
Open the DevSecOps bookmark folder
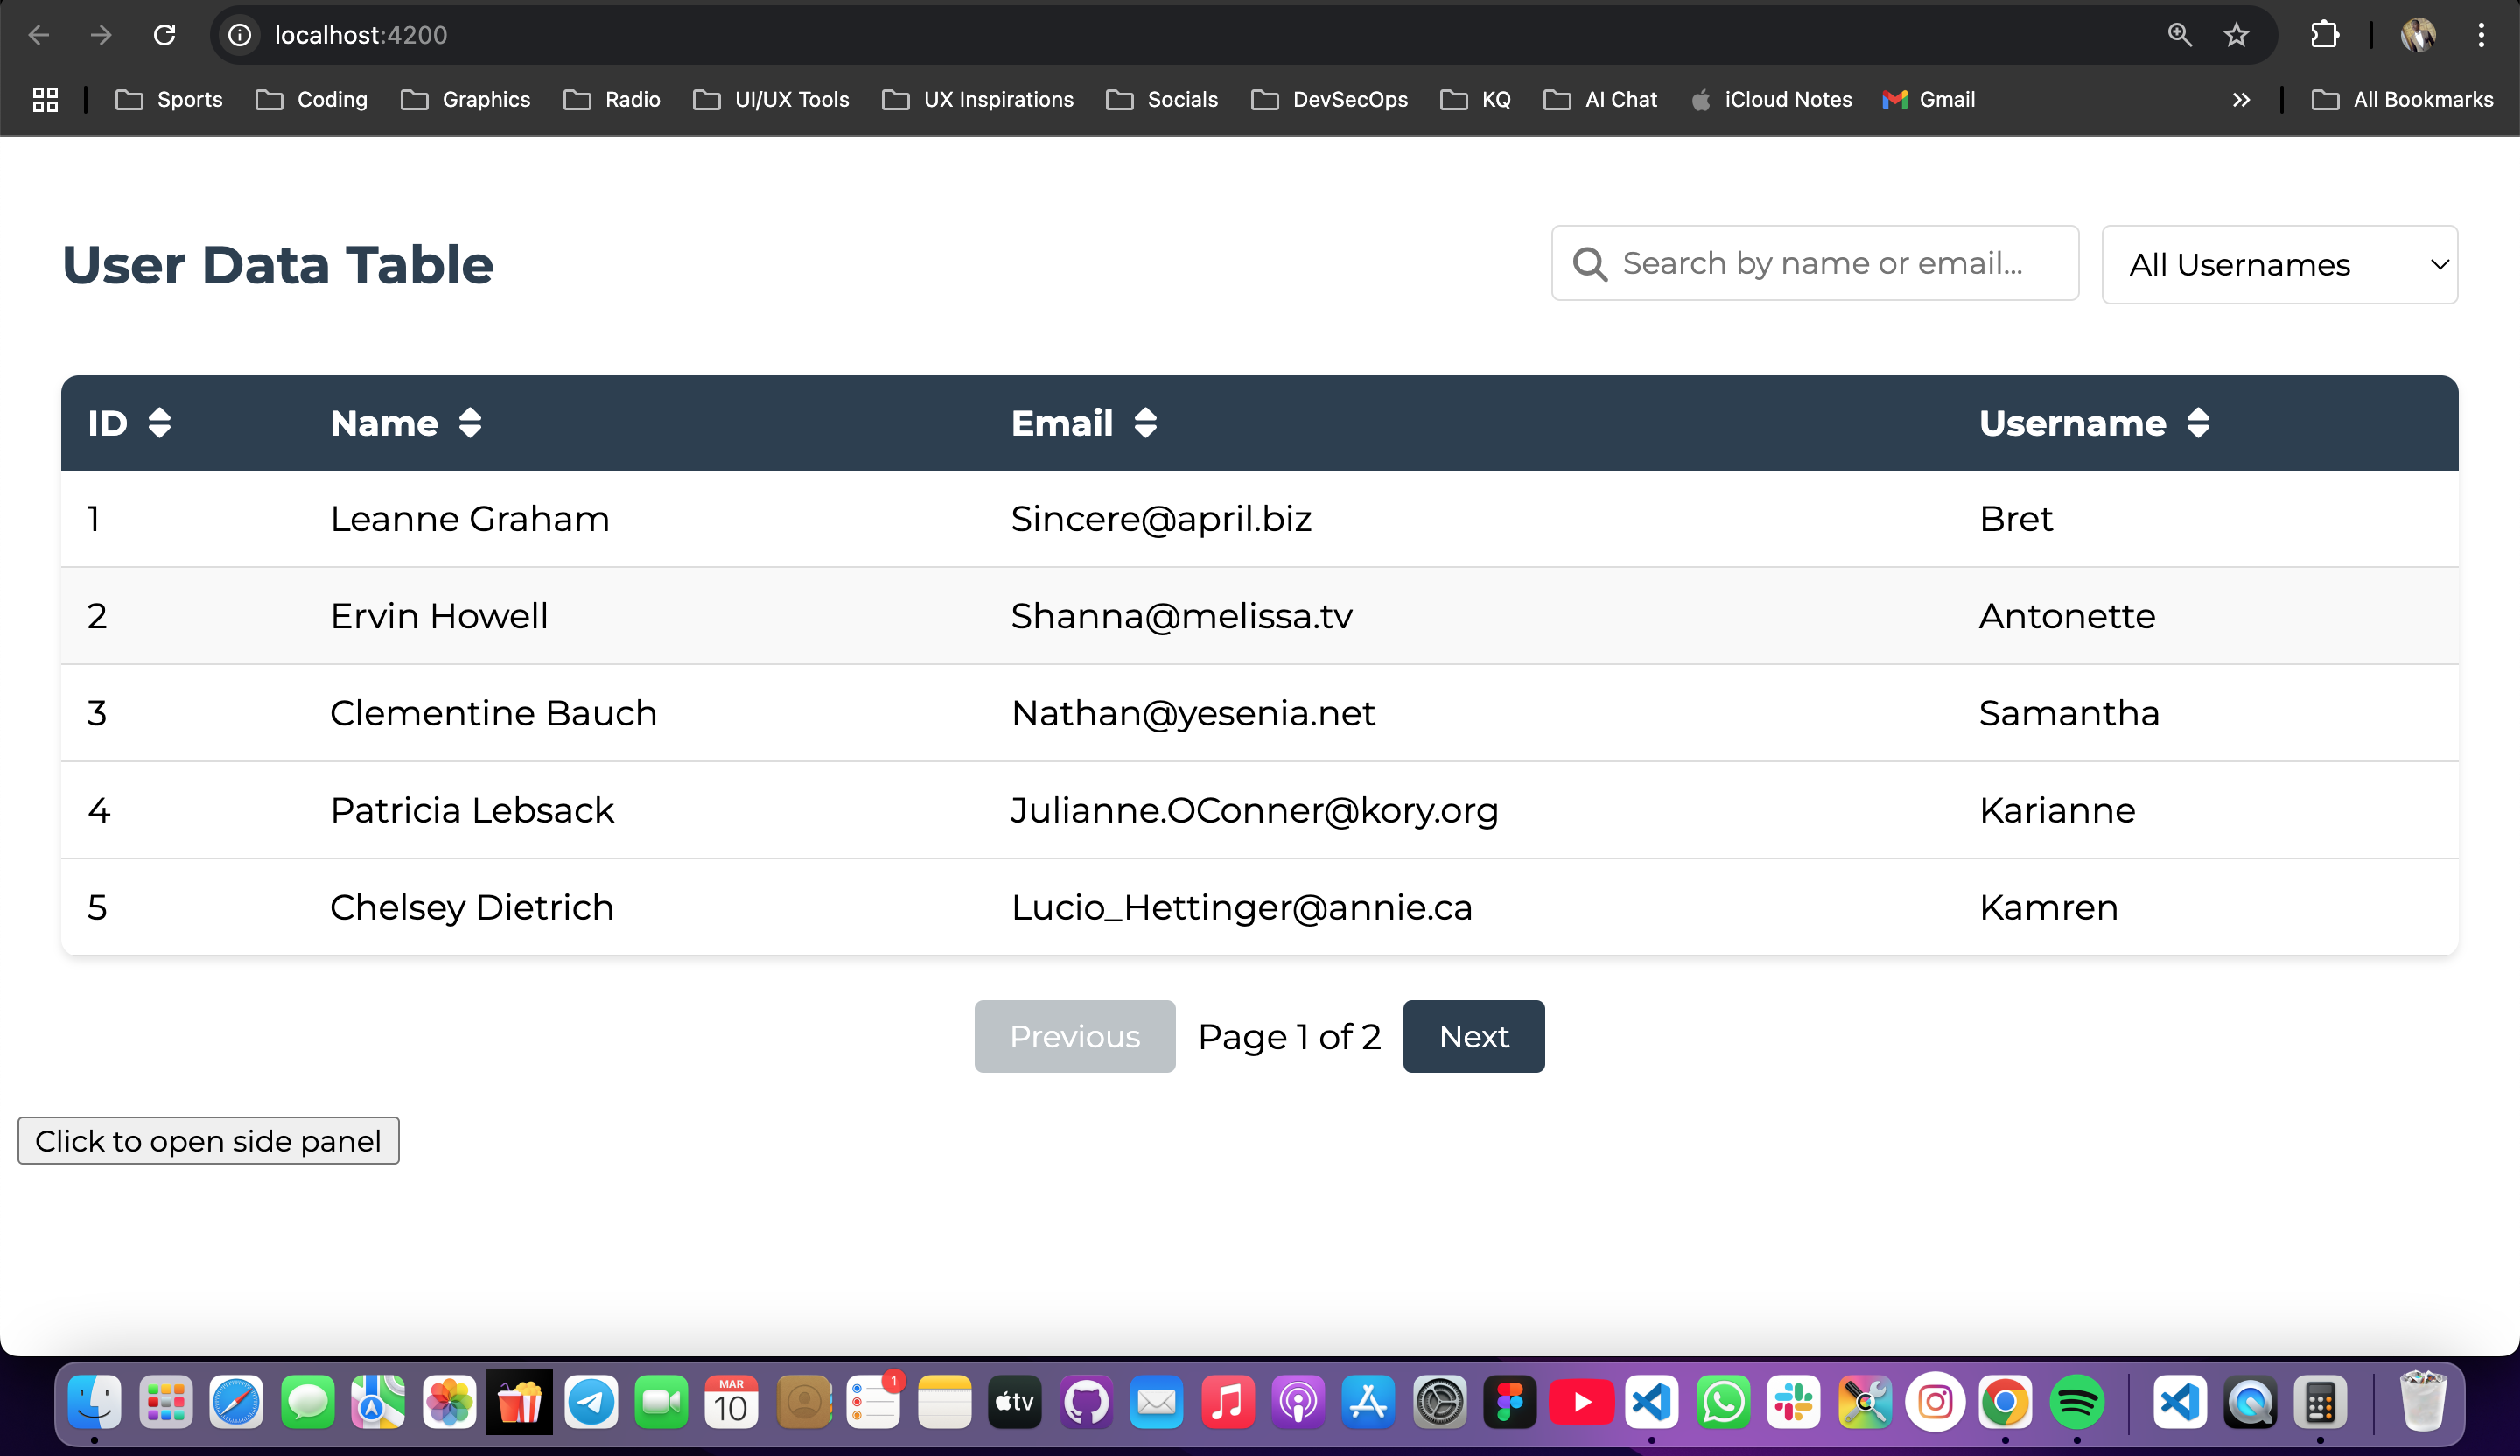pos(1329,99)
